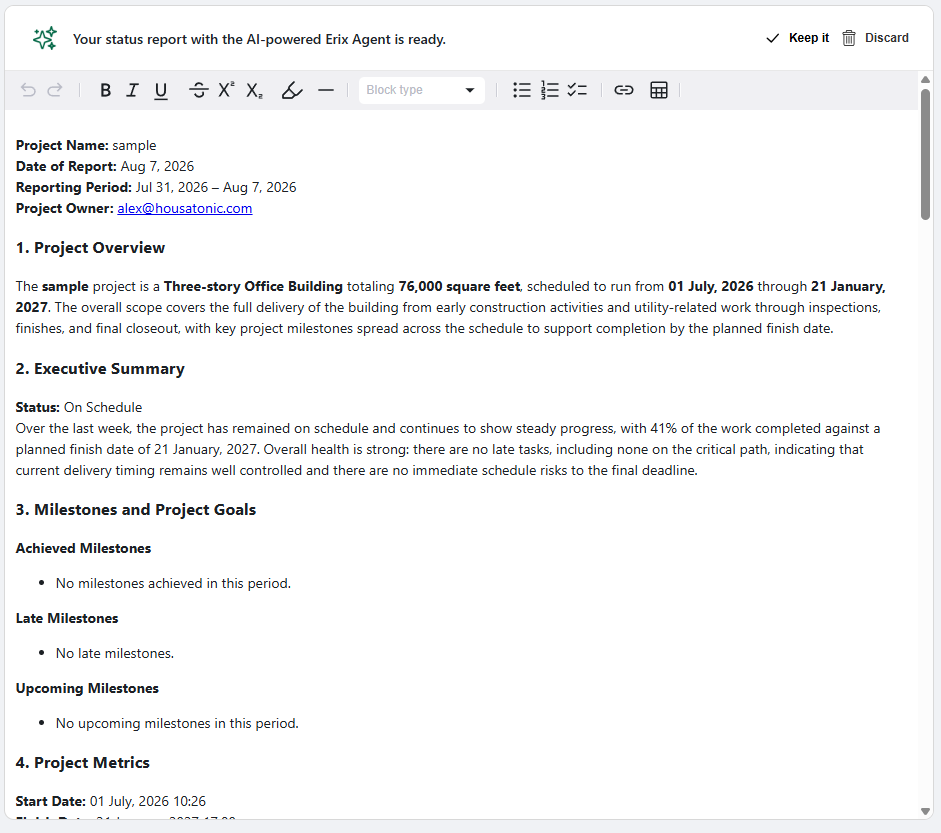Click the Keep it button
The width and height of the screenshot is (941, 833).
798,38
